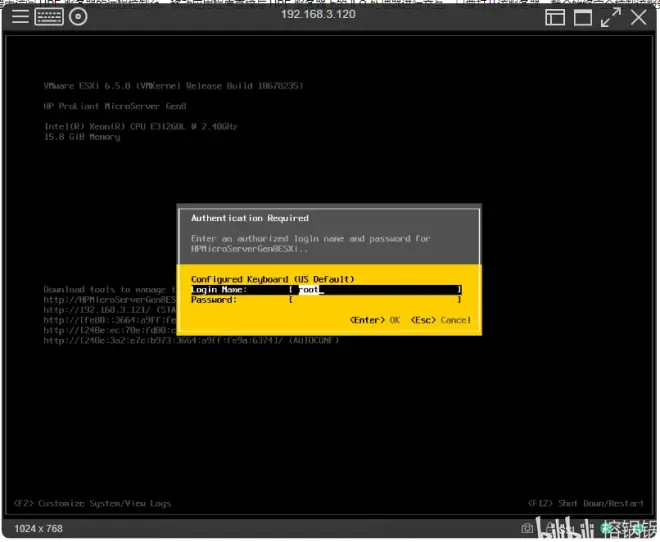This screenshot has width=660, height=542.
Task: Click the <Esc> Cancel option
Action: [x=441, y=320]
